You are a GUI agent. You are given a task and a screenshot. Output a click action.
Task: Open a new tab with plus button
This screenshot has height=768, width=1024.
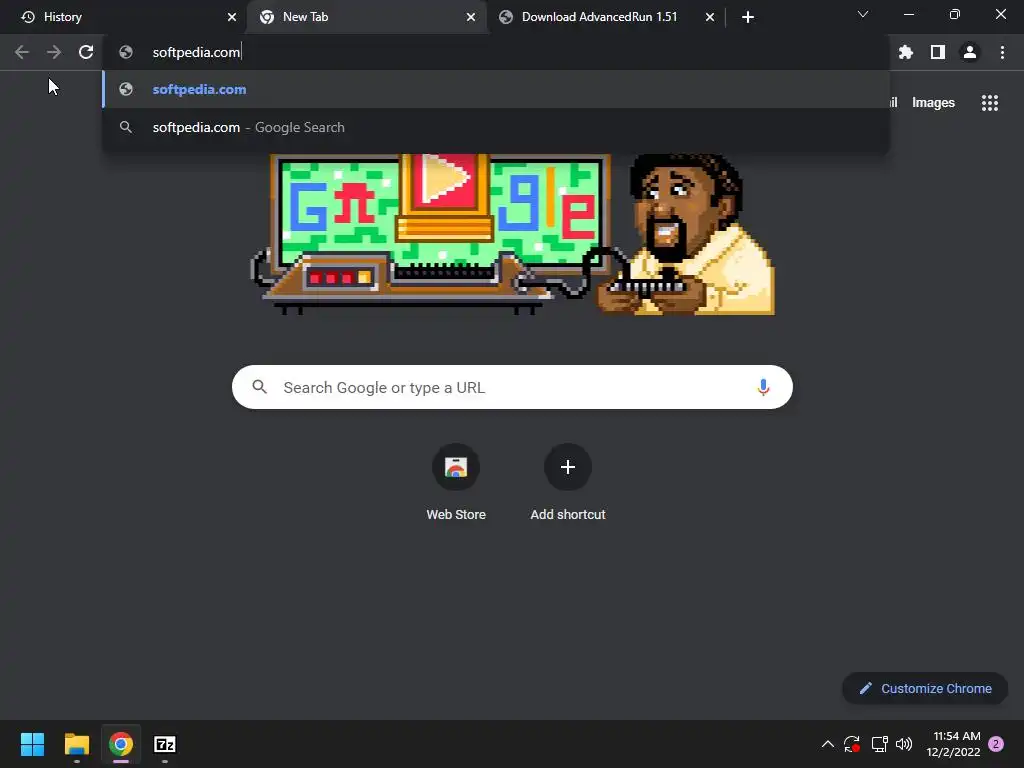click(748, 17)
